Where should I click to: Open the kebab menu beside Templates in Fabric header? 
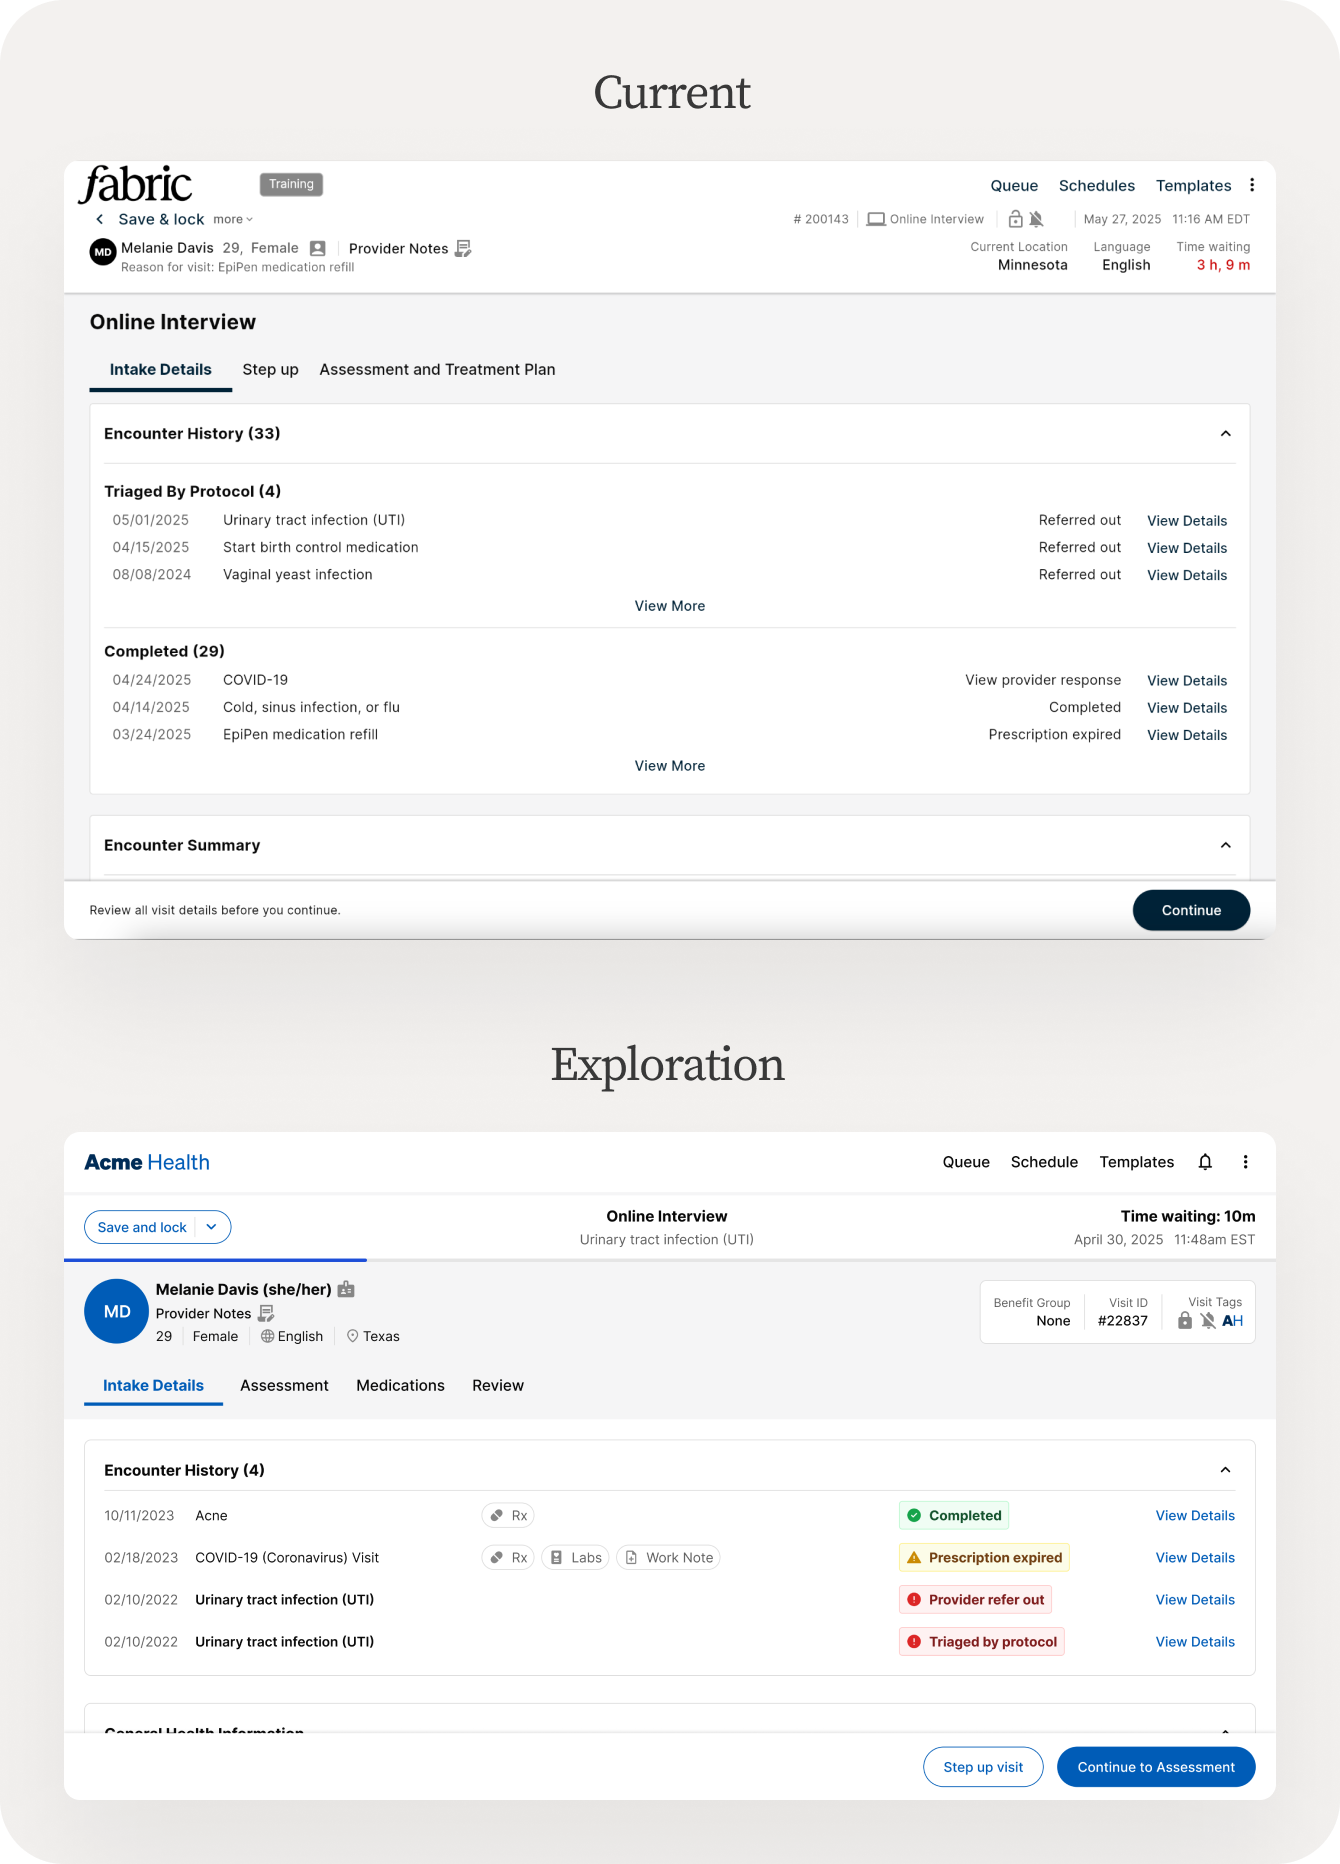(1252, 185)
